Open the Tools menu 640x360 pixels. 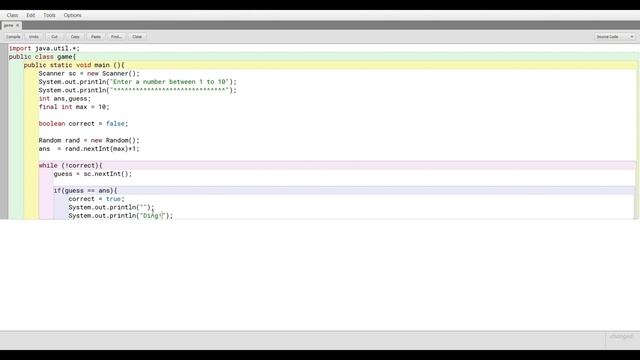[49, 15]
